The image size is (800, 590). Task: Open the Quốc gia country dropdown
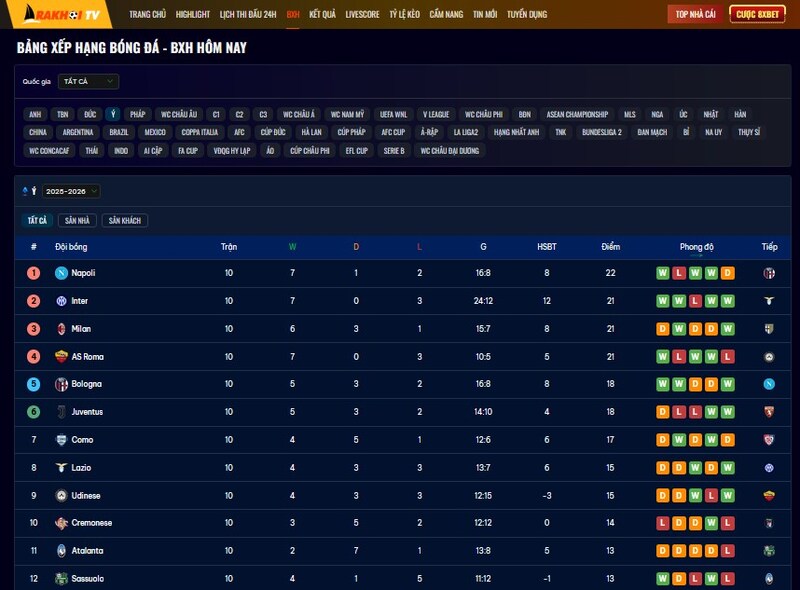pyautogui.click(x=88, y=82)
